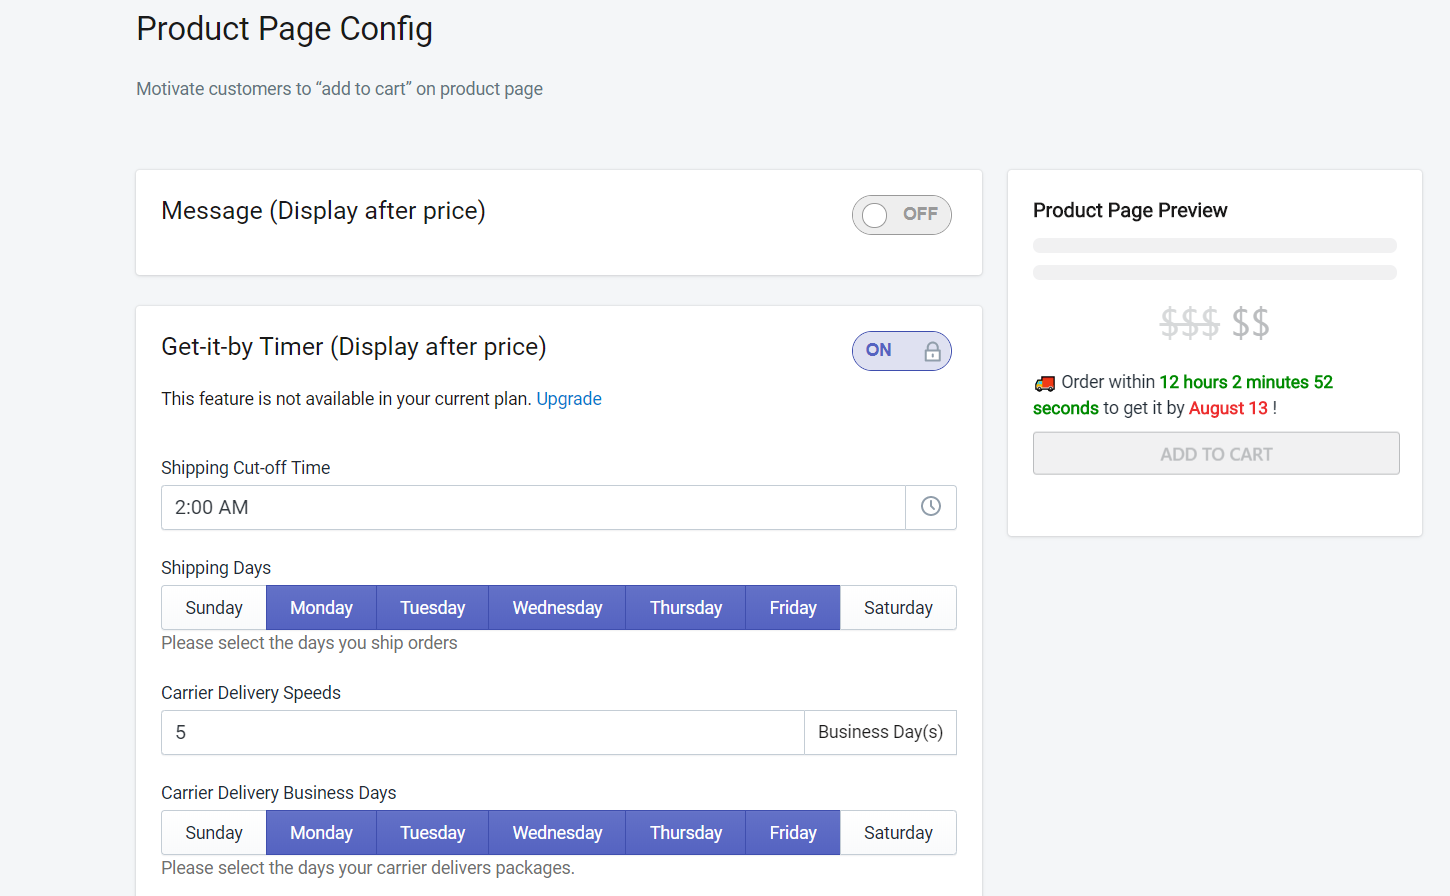This screenshot has height=896, width=1450.
Task: Click the Business Day(s) unit label
Action: tap(880, 733)
